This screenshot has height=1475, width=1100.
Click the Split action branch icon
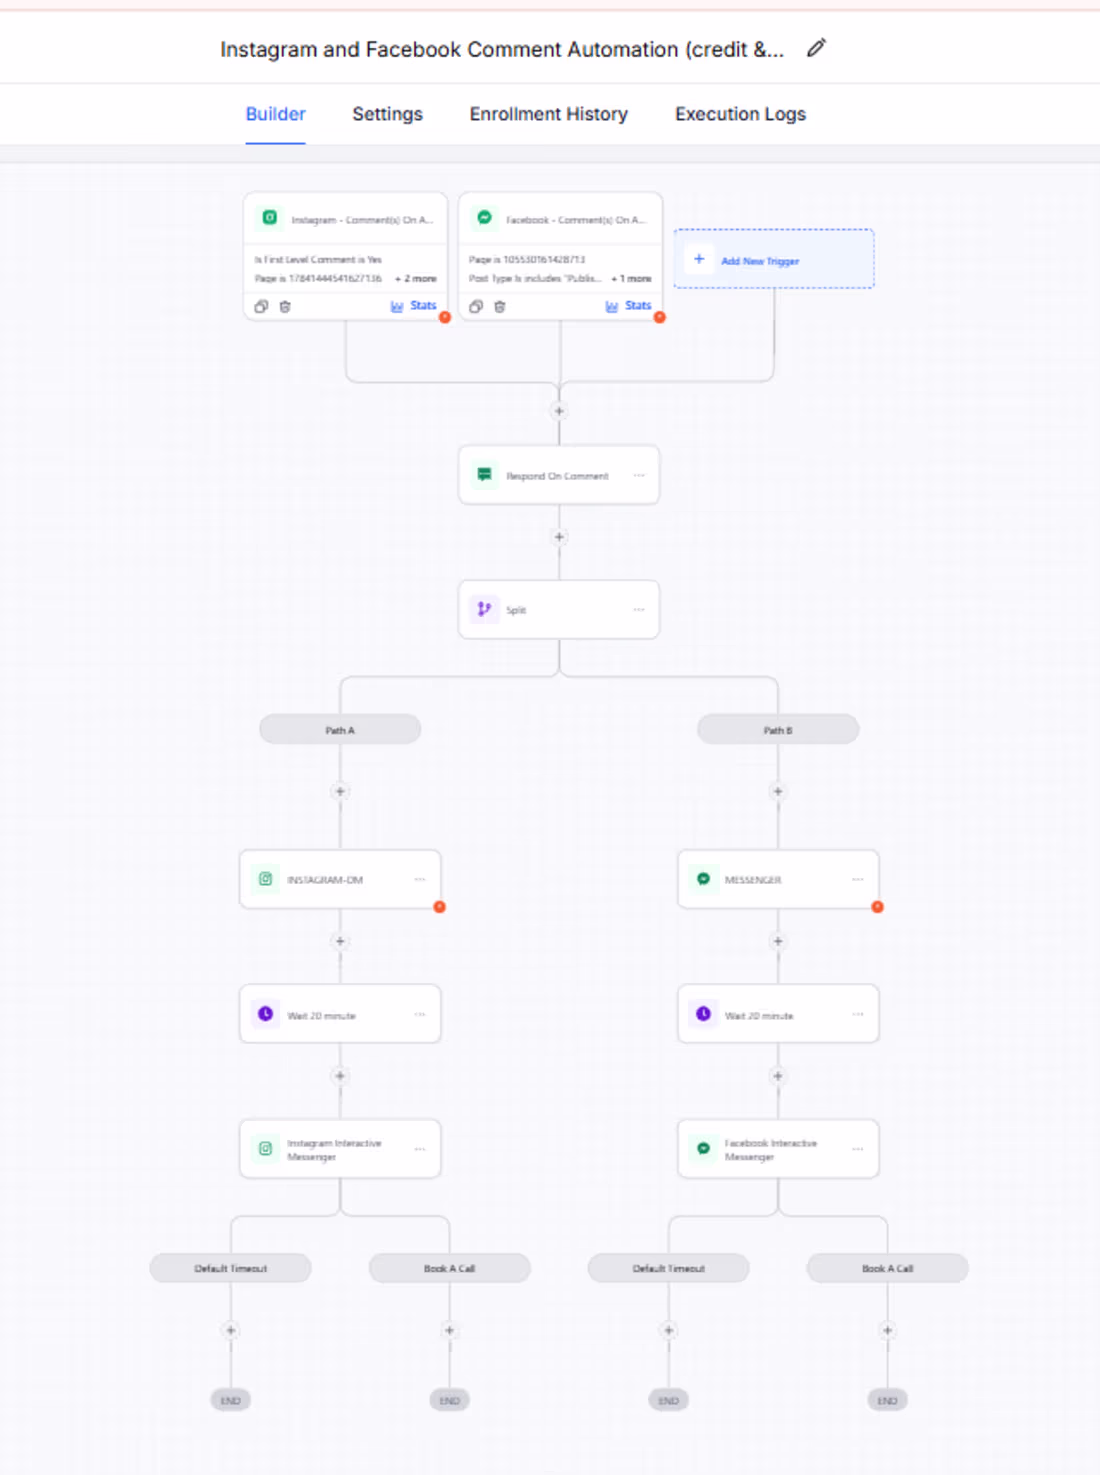coord(484,609)
